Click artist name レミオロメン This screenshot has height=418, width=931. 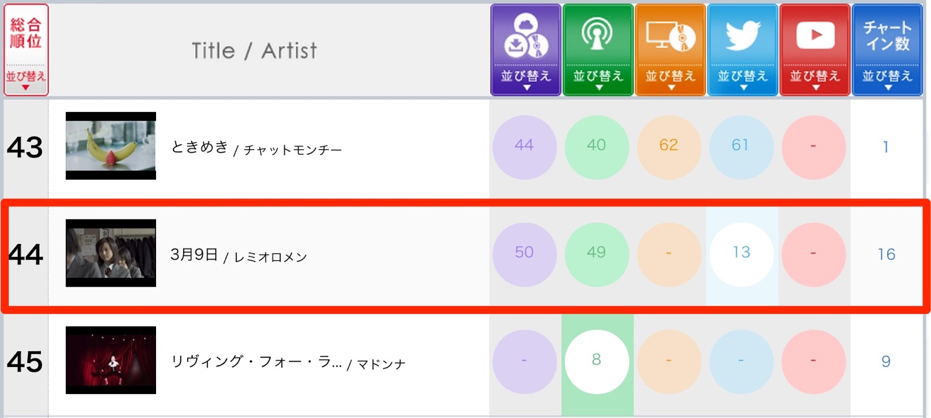point(270,257)
